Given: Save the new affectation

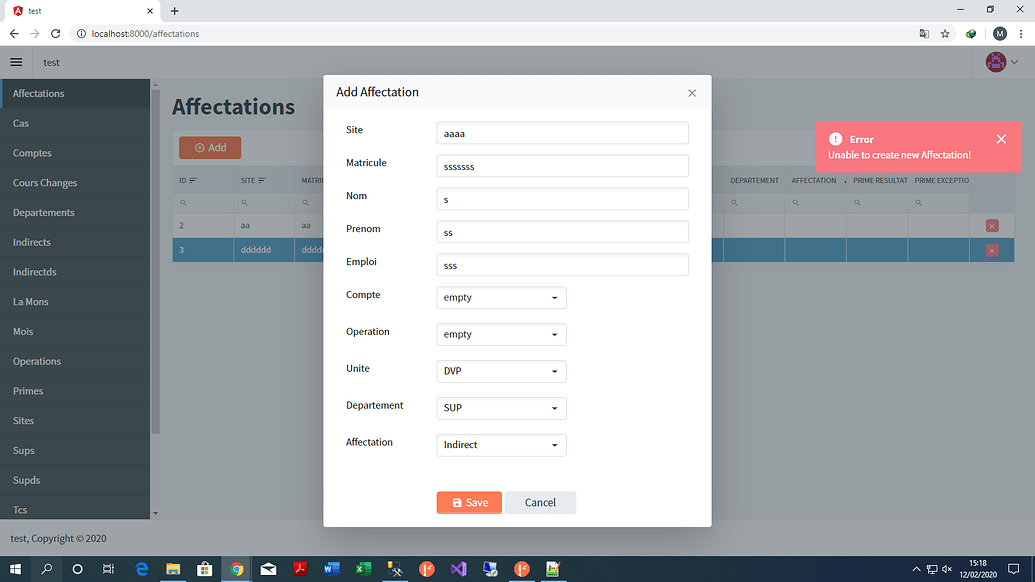Looking at the screenshot, I should coord(469,502).
